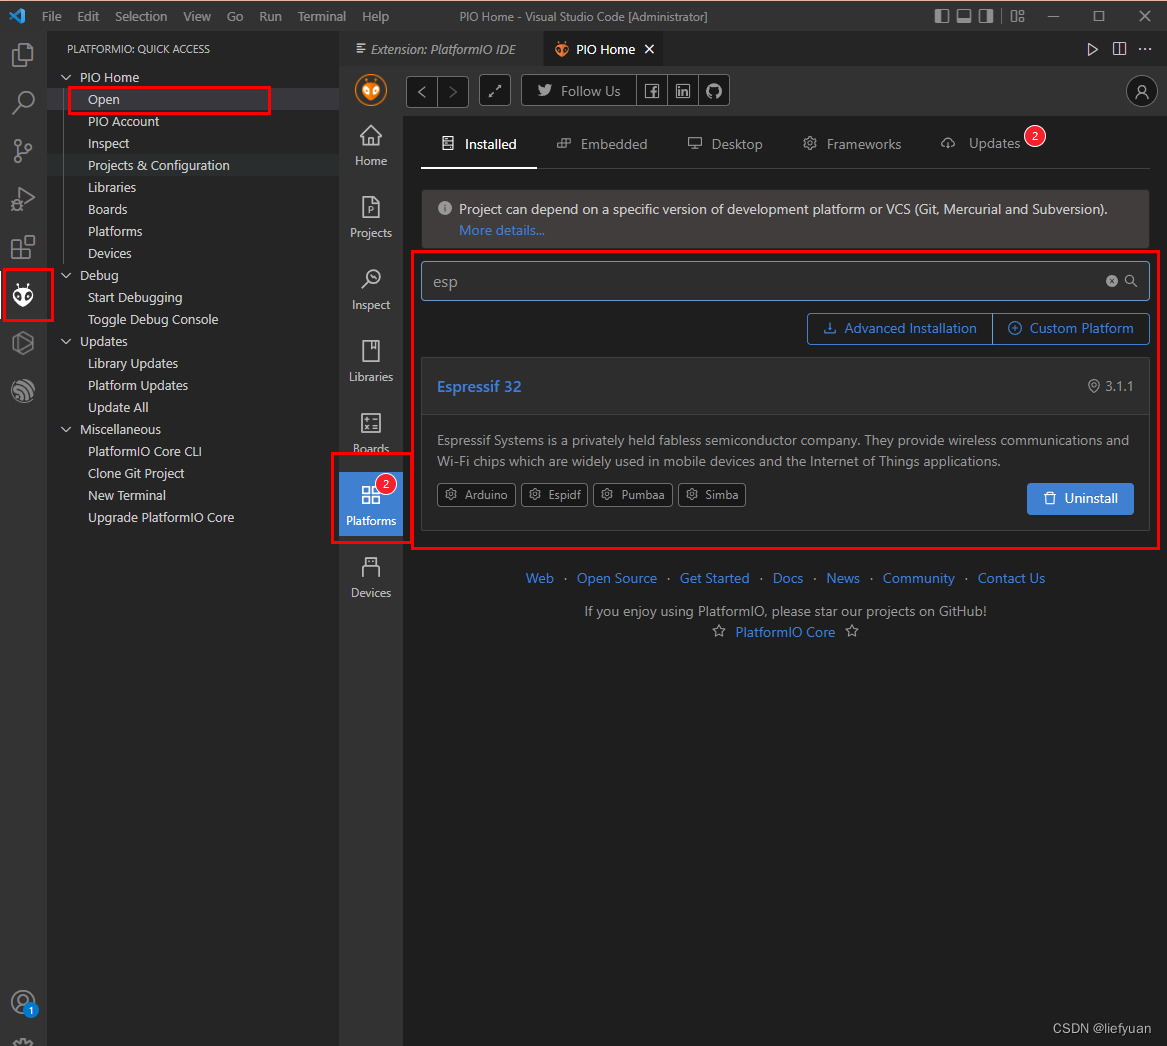Close the PIO Home editor tab
The width and height of the screenshot is (1167, 1046).
coord(649,49)
